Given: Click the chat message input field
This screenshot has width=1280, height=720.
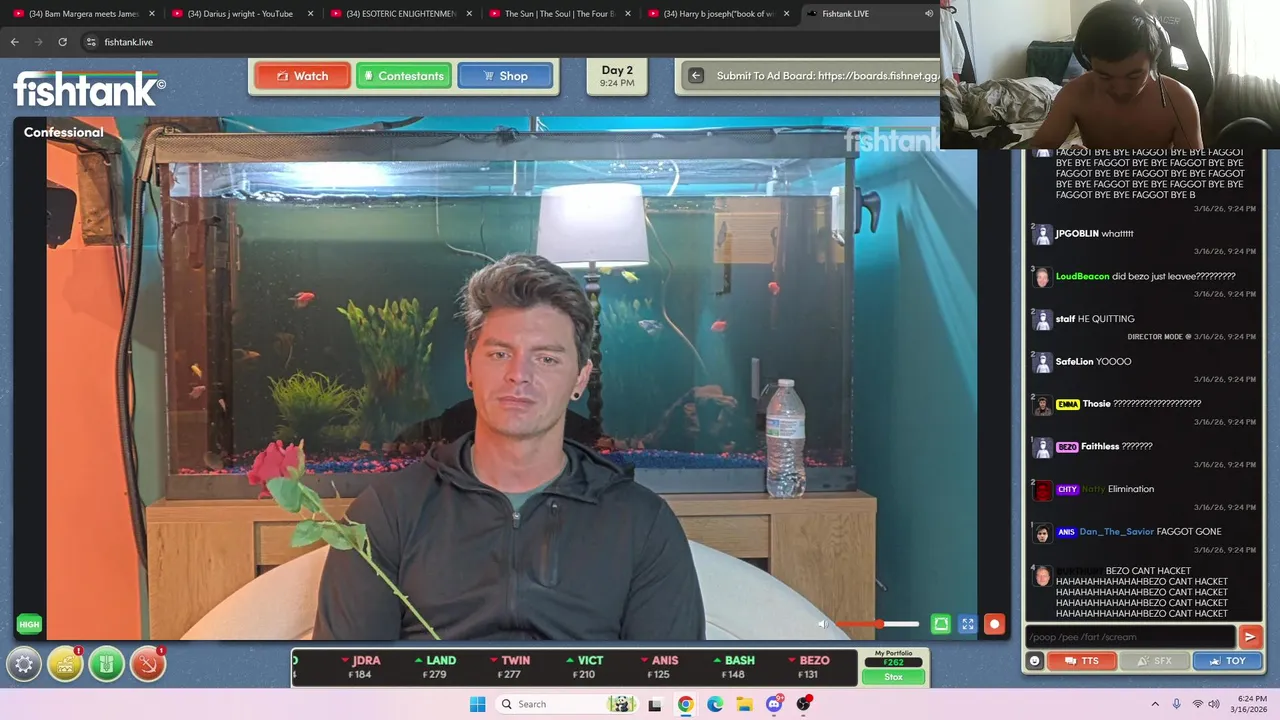Looking at the screenshot, I should coord(1130,637).
